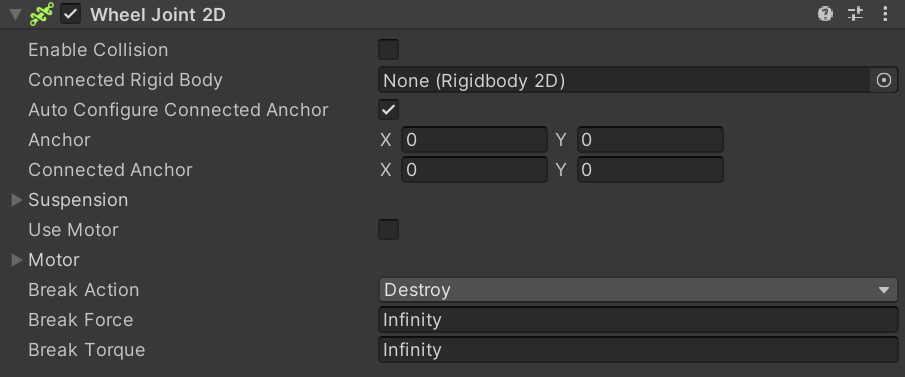Click the Connected Rigid Body object field
Screen dimensions: 905x377
(x=624, y=80)
